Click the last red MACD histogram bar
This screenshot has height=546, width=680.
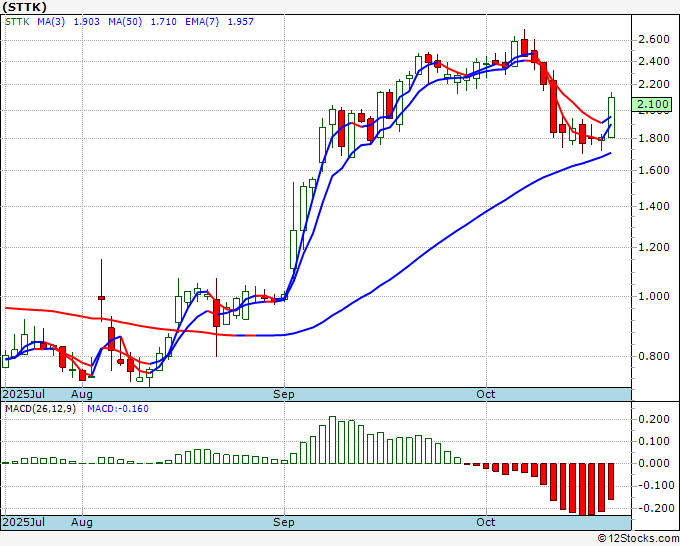click(x=611, y=481)
